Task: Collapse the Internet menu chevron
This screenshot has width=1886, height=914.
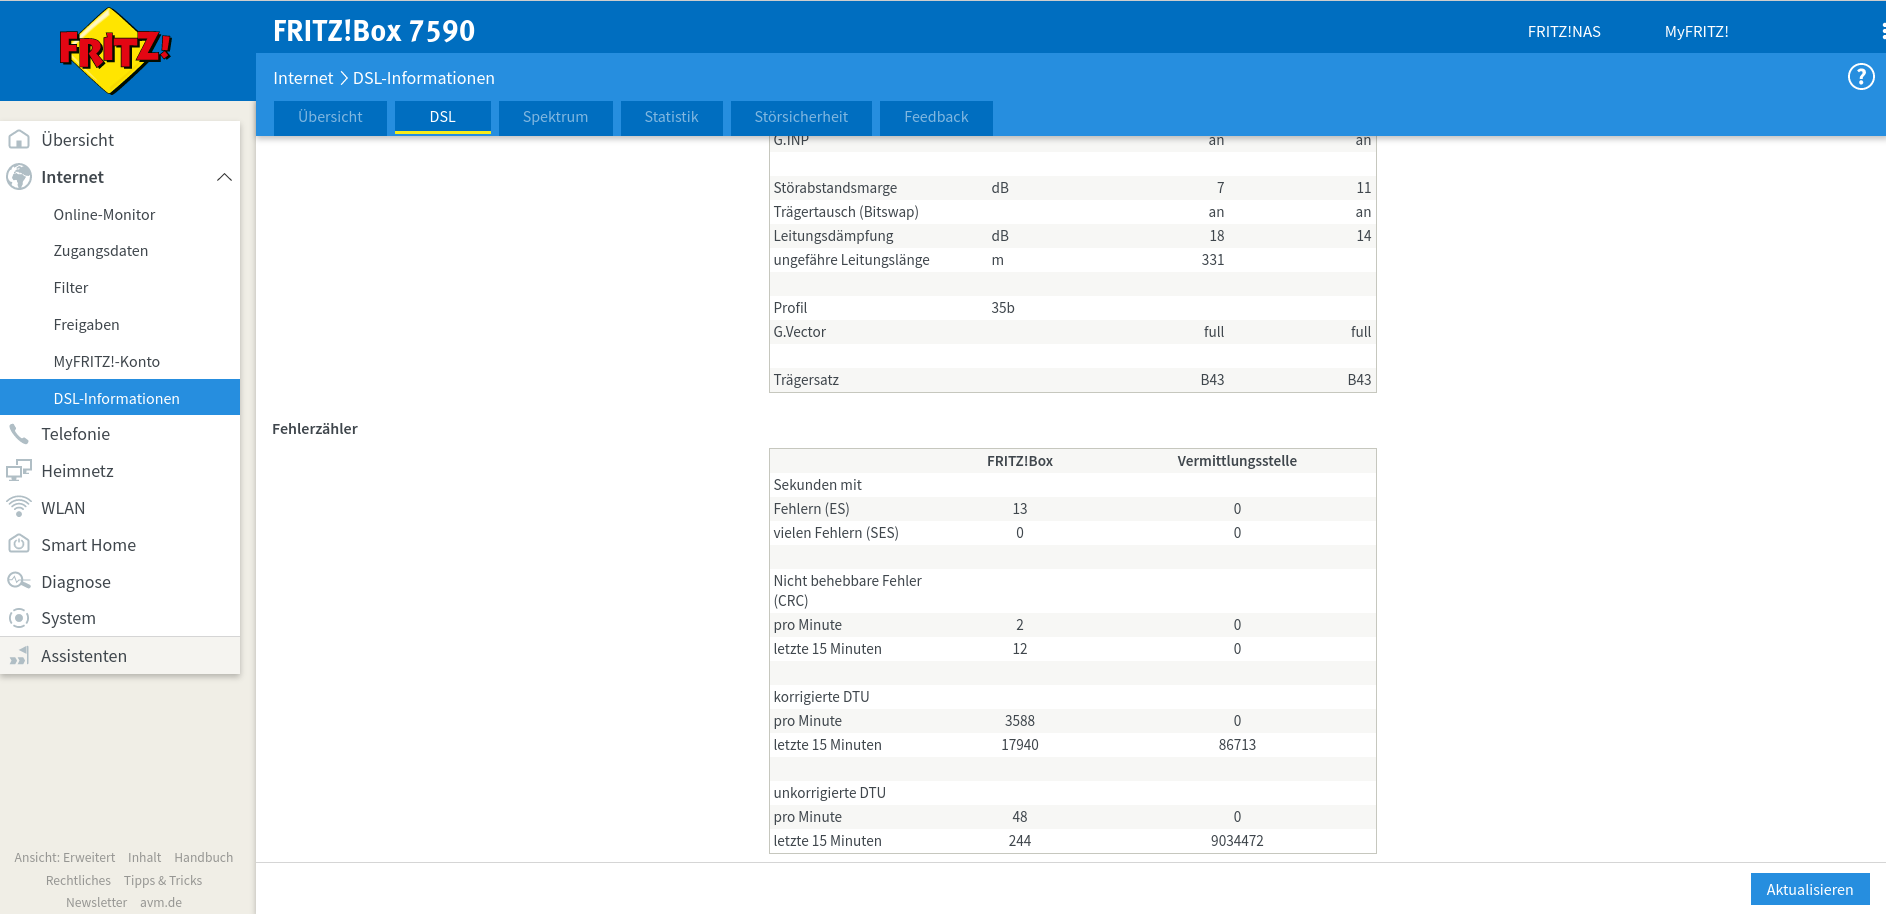Action: pos(224,177)
